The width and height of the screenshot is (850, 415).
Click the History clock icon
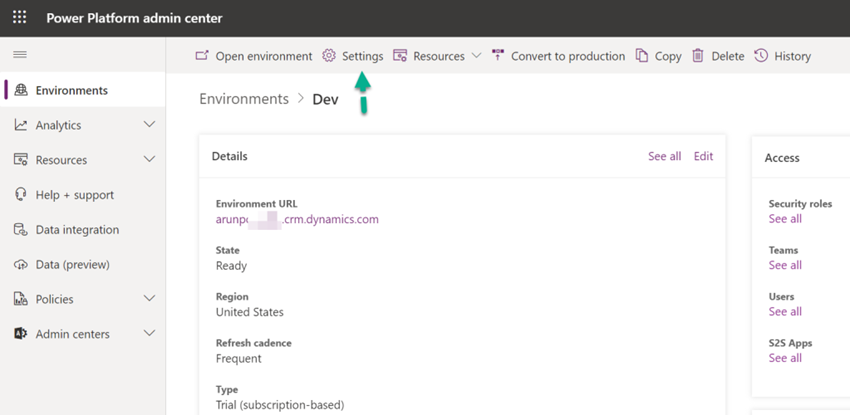pos(761,56)
